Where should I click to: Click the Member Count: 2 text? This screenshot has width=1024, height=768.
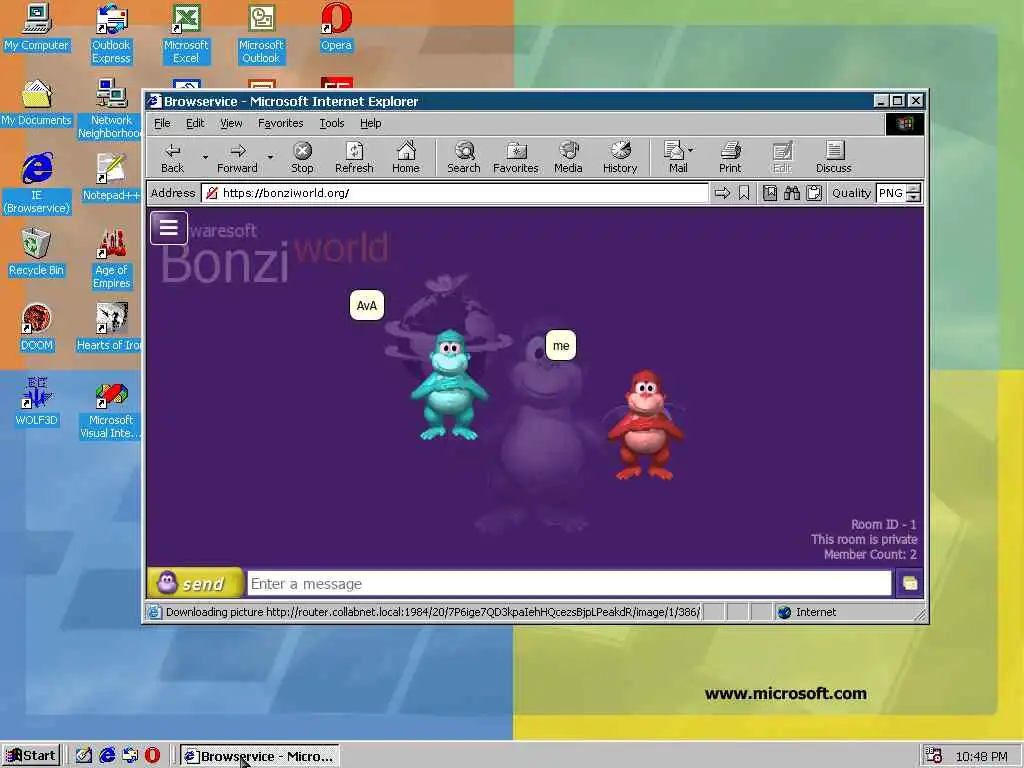coord(870,554)
